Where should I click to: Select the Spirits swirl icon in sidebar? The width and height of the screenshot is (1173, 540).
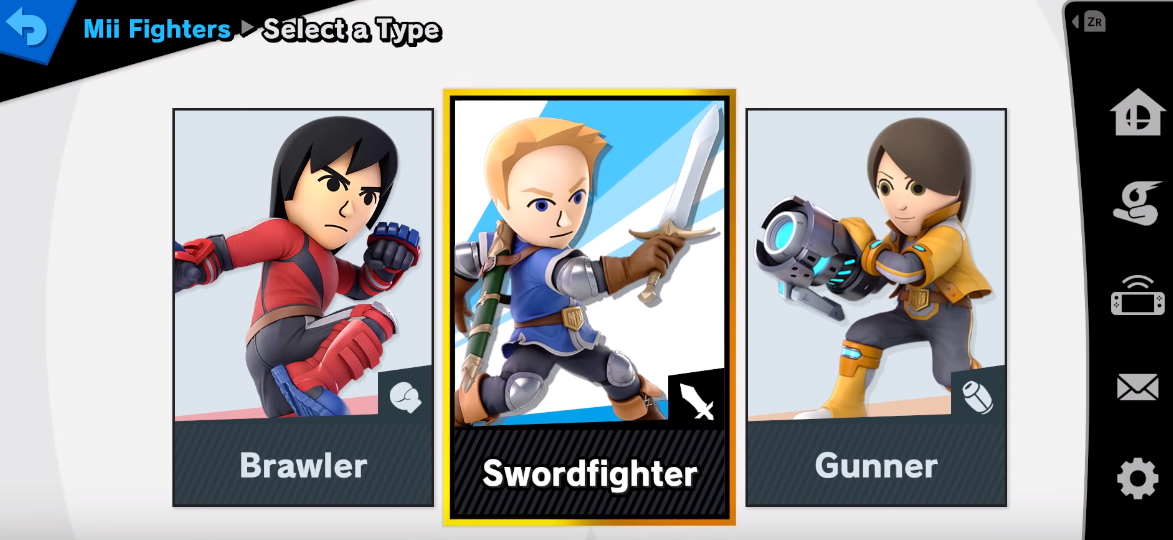(1137, 202)
